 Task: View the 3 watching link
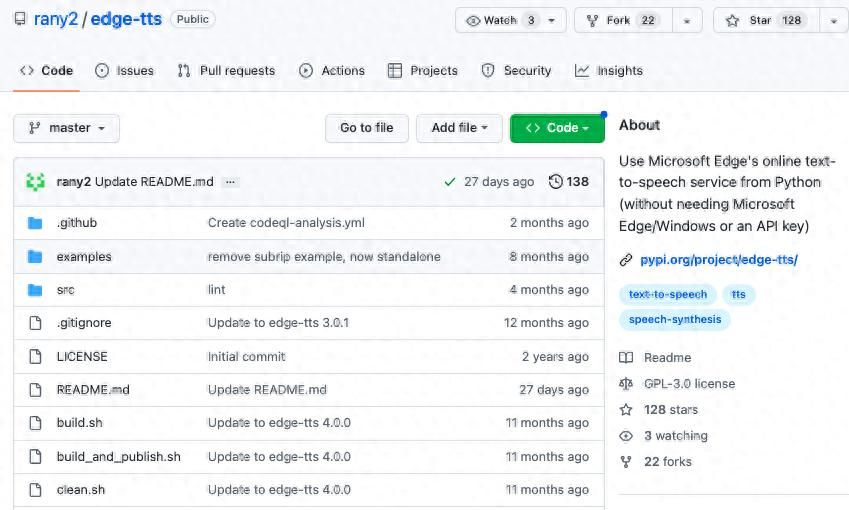point(676,436)
